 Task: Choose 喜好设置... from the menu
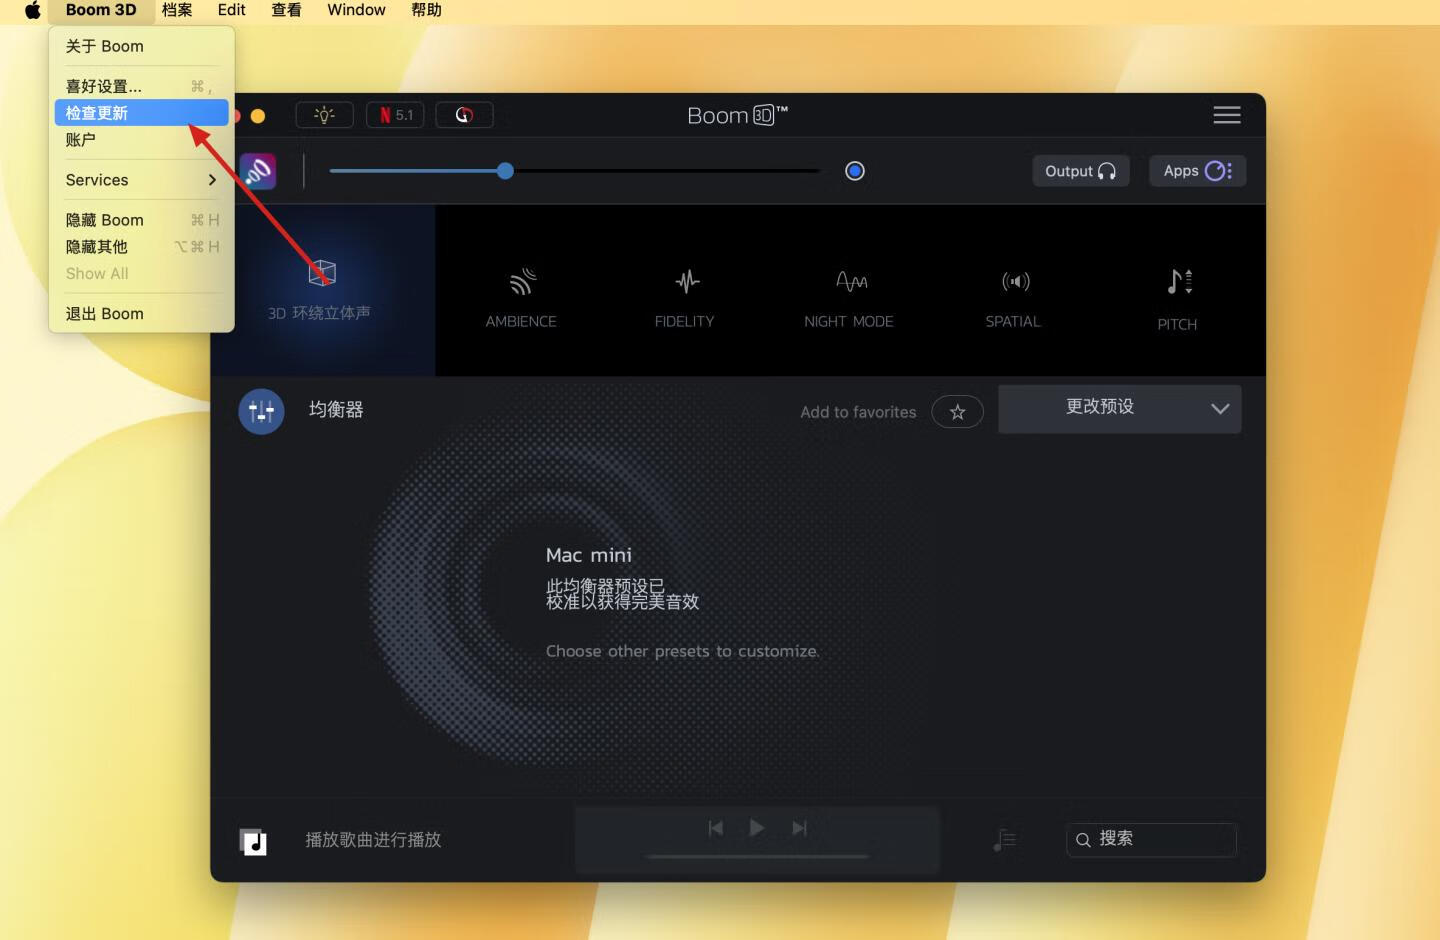pos(141,86)
